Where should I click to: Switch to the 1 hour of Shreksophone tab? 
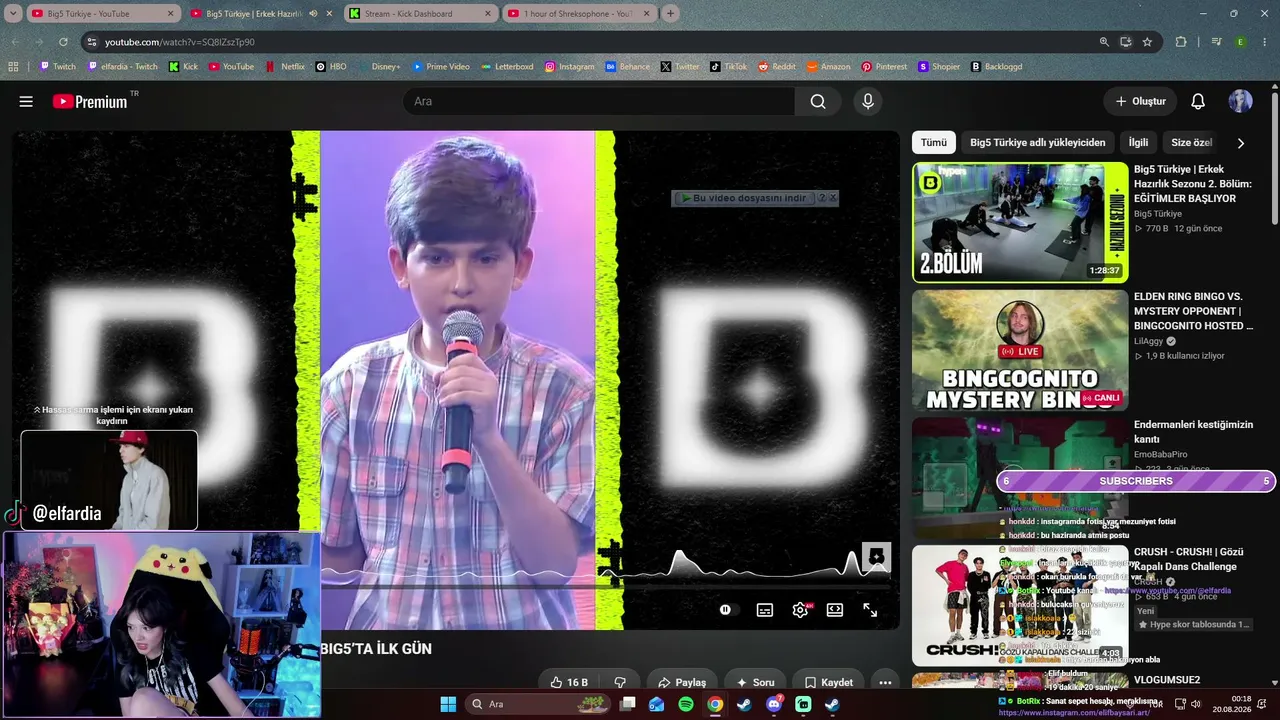578,13
